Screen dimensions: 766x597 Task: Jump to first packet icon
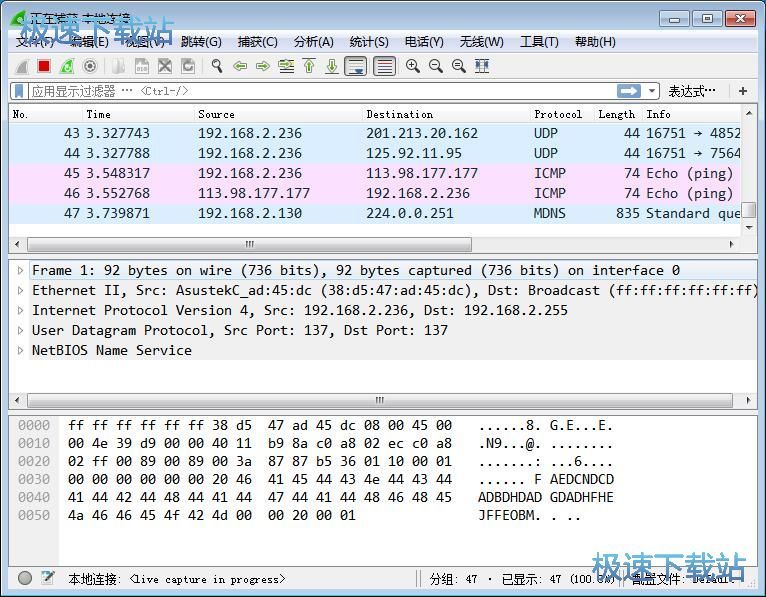click(x=309, y=66)
